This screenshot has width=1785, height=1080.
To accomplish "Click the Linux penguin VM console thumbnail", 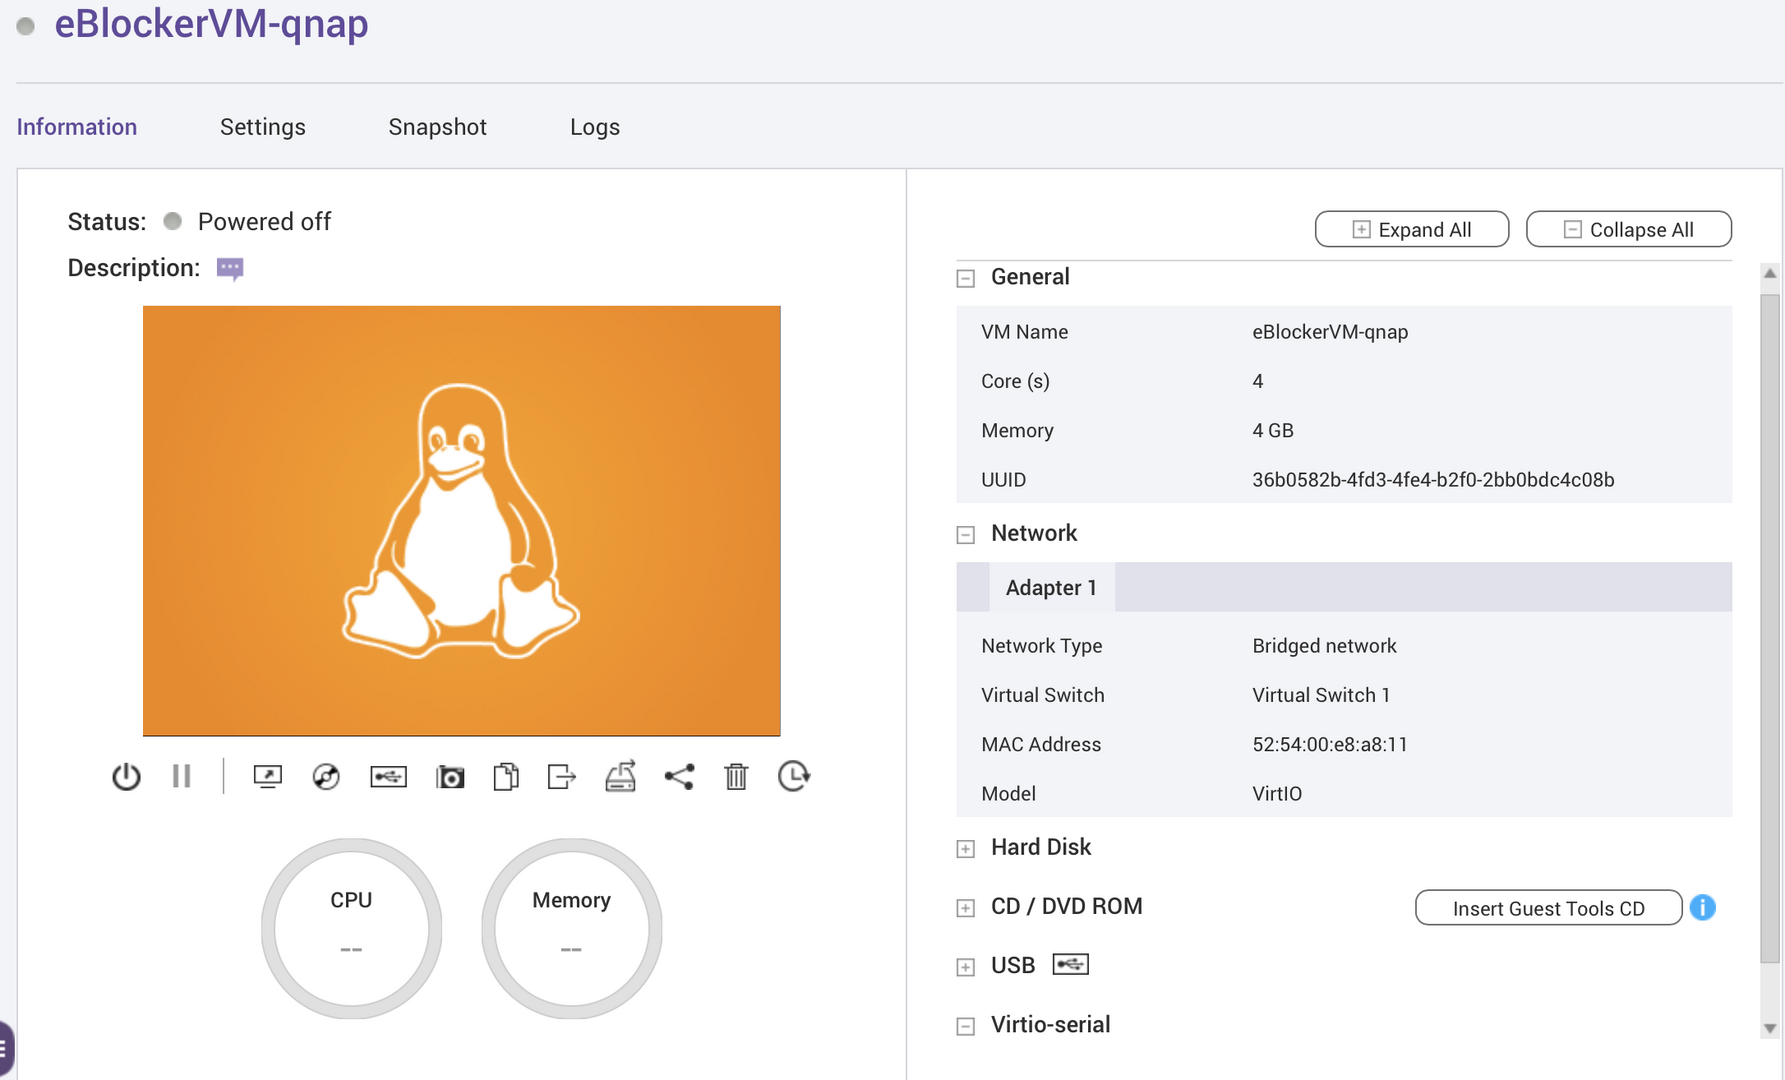I will [x=461, y=521].
